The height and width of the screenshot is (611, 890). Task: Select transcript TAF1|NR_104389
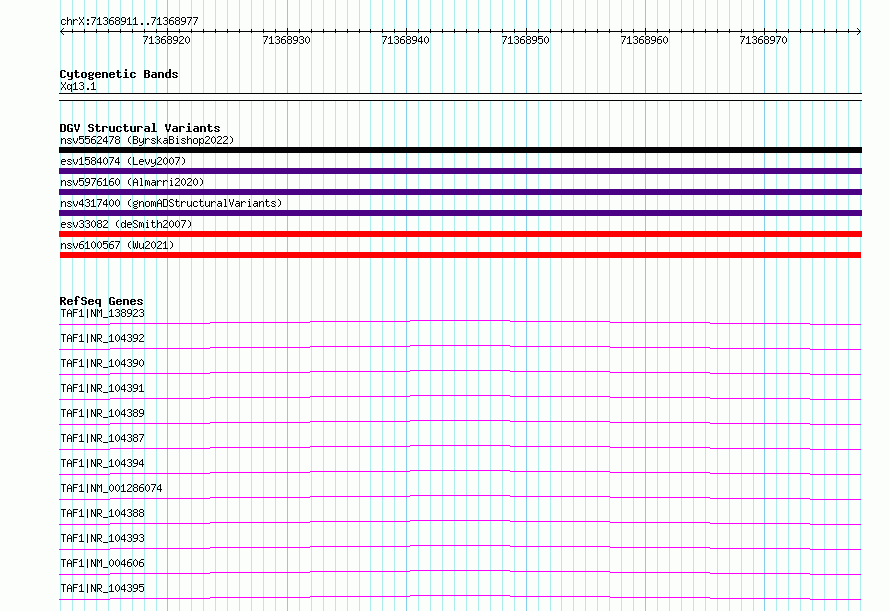point(102,413)
